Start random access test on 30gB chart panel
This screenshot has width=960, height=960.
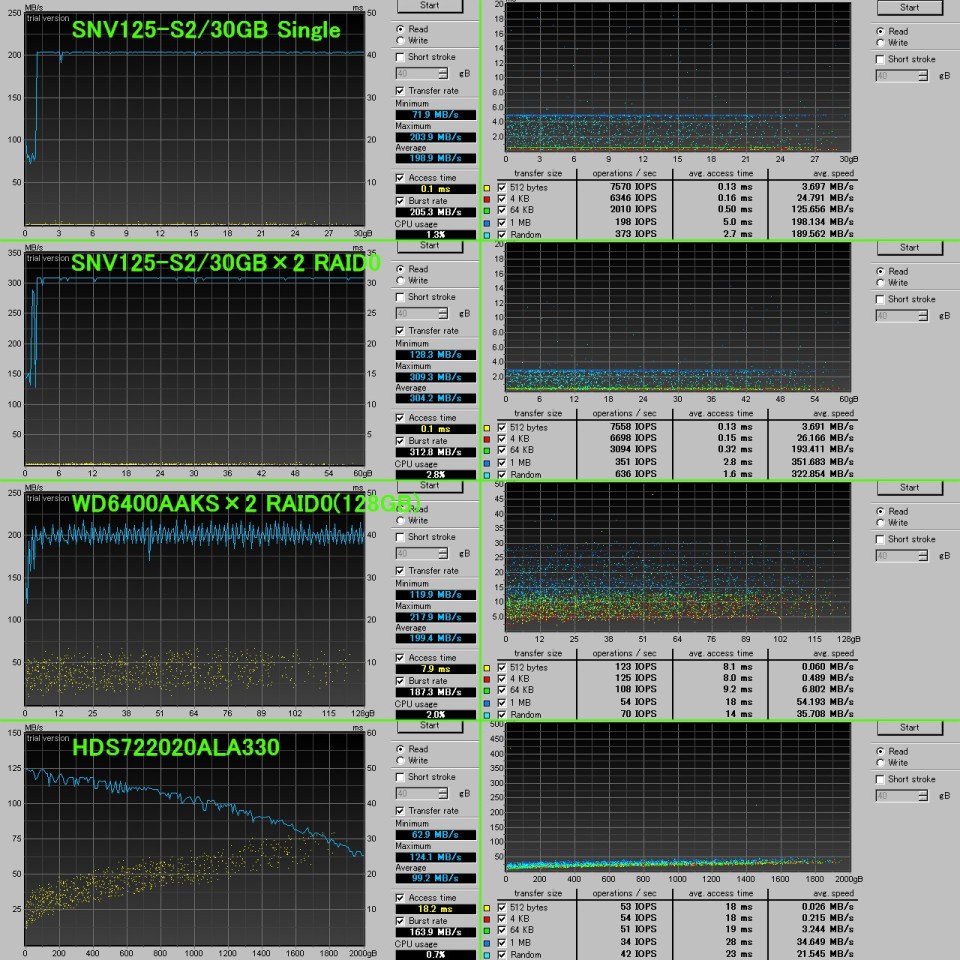click(909, 7)
